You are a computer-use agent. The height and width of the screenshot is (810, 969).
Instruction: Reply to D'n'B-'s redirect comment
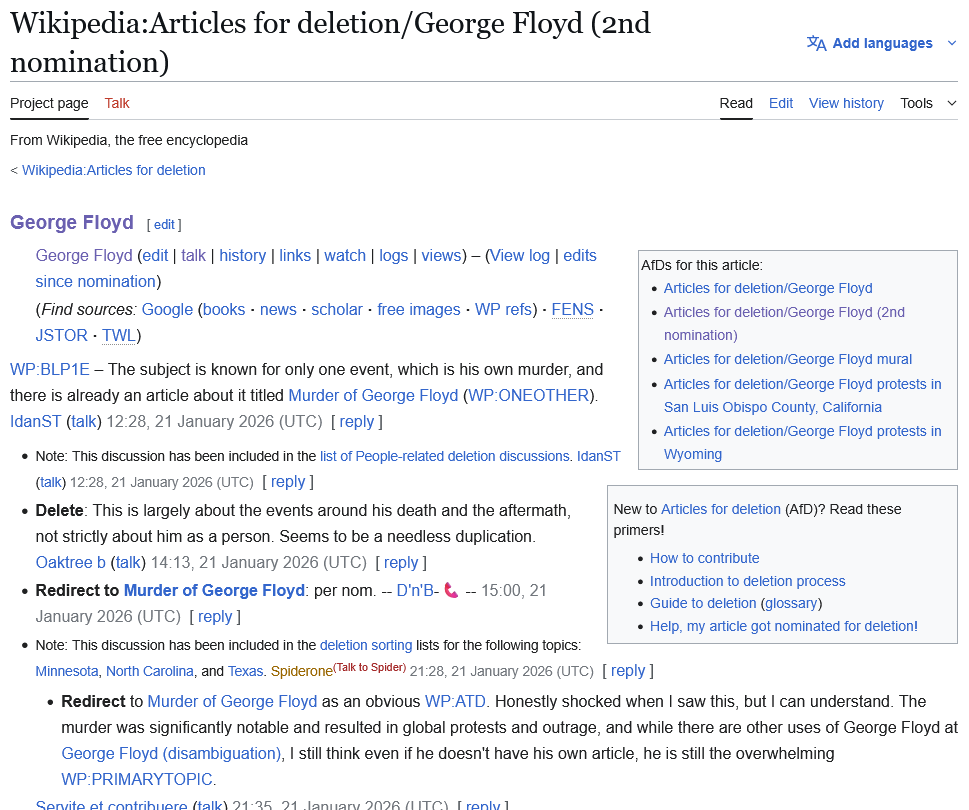215,617
